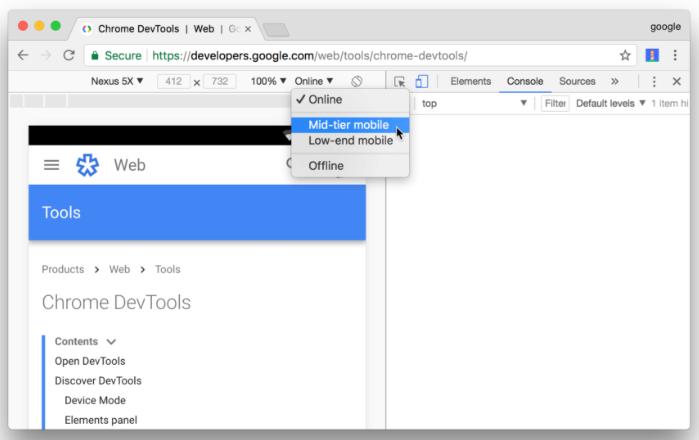Choose Mid-tier mobile throttling
This screenshot has width=699, height=440.
tap(350, 125)
